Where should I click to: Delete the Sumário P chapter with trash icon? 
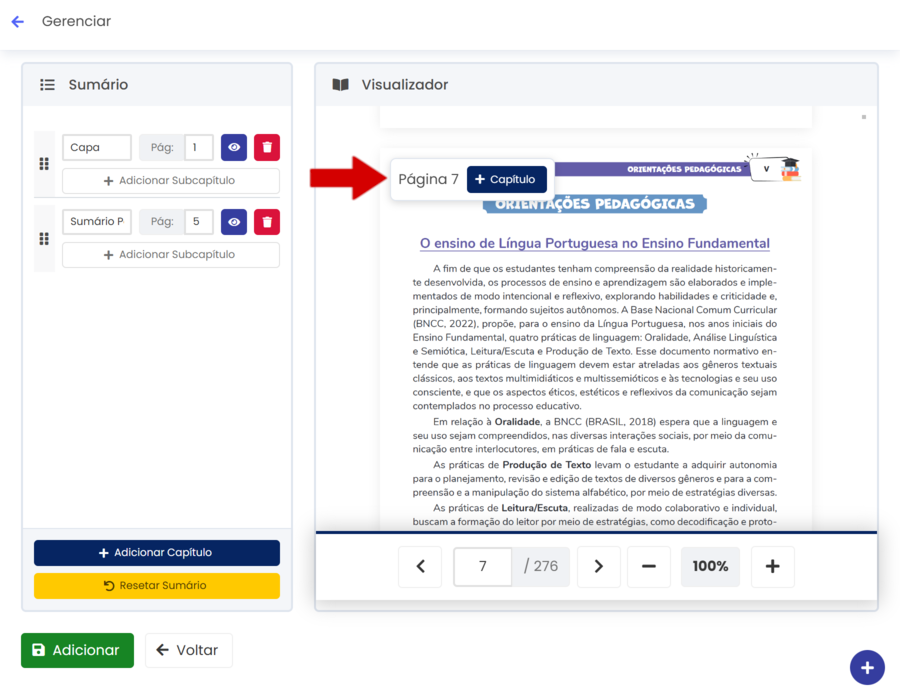tap(267, 222)
